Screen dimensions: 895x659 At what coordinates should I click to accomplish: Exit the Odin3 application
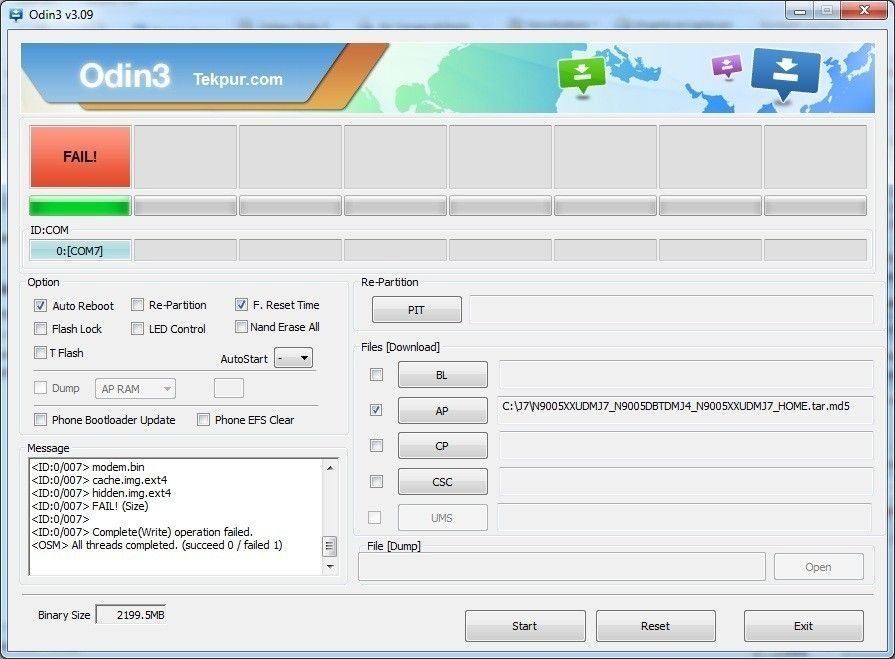(x=804, y=626)
